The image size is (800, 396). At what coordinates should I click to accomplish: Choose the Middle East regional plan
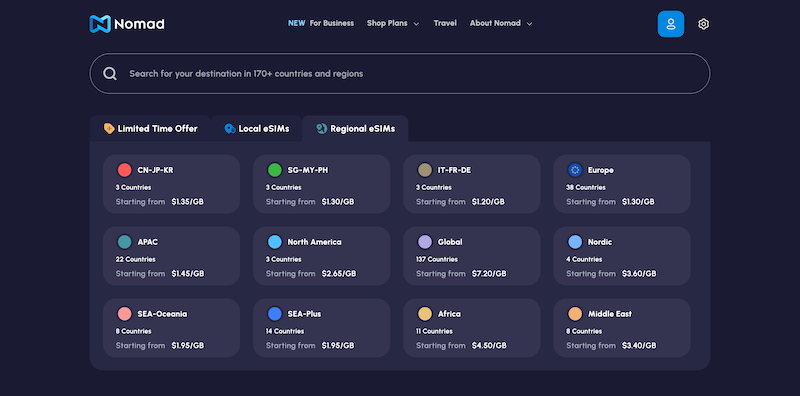tap(622, 328)
